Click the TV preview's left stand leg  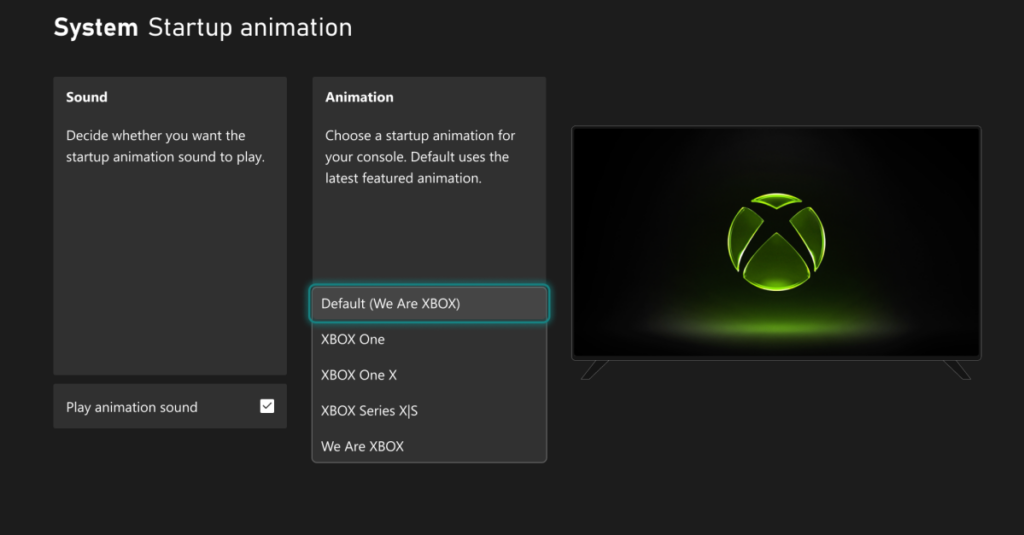click(x=595, y=370)
